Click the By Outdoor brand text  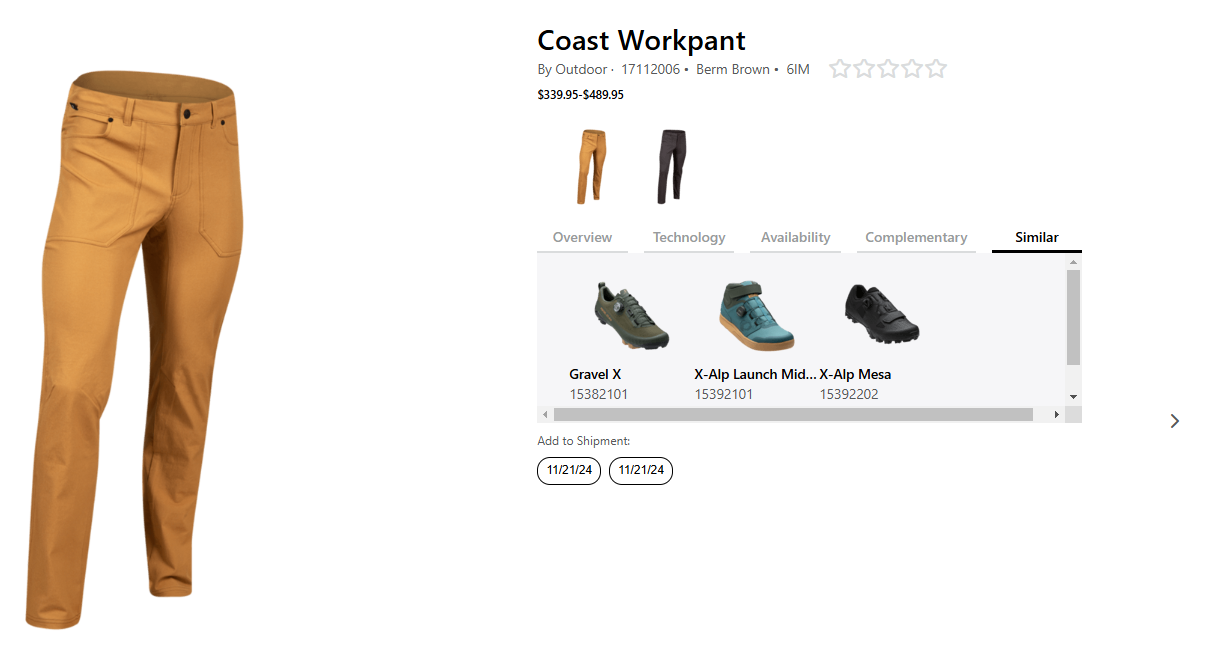point(572,70)
